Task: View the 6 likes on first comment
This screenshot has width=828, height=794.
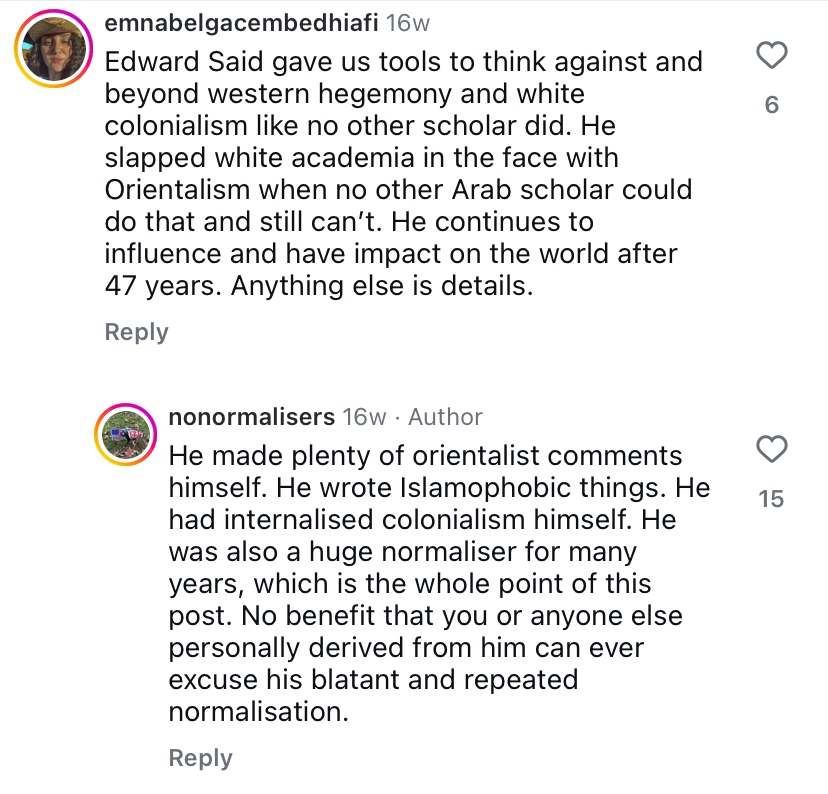Action: (771, 104)
